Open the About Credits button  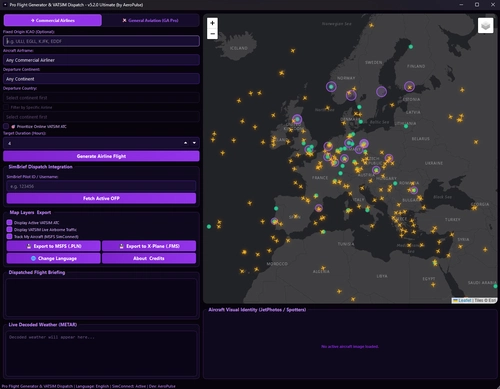click(x=149, y=258)
